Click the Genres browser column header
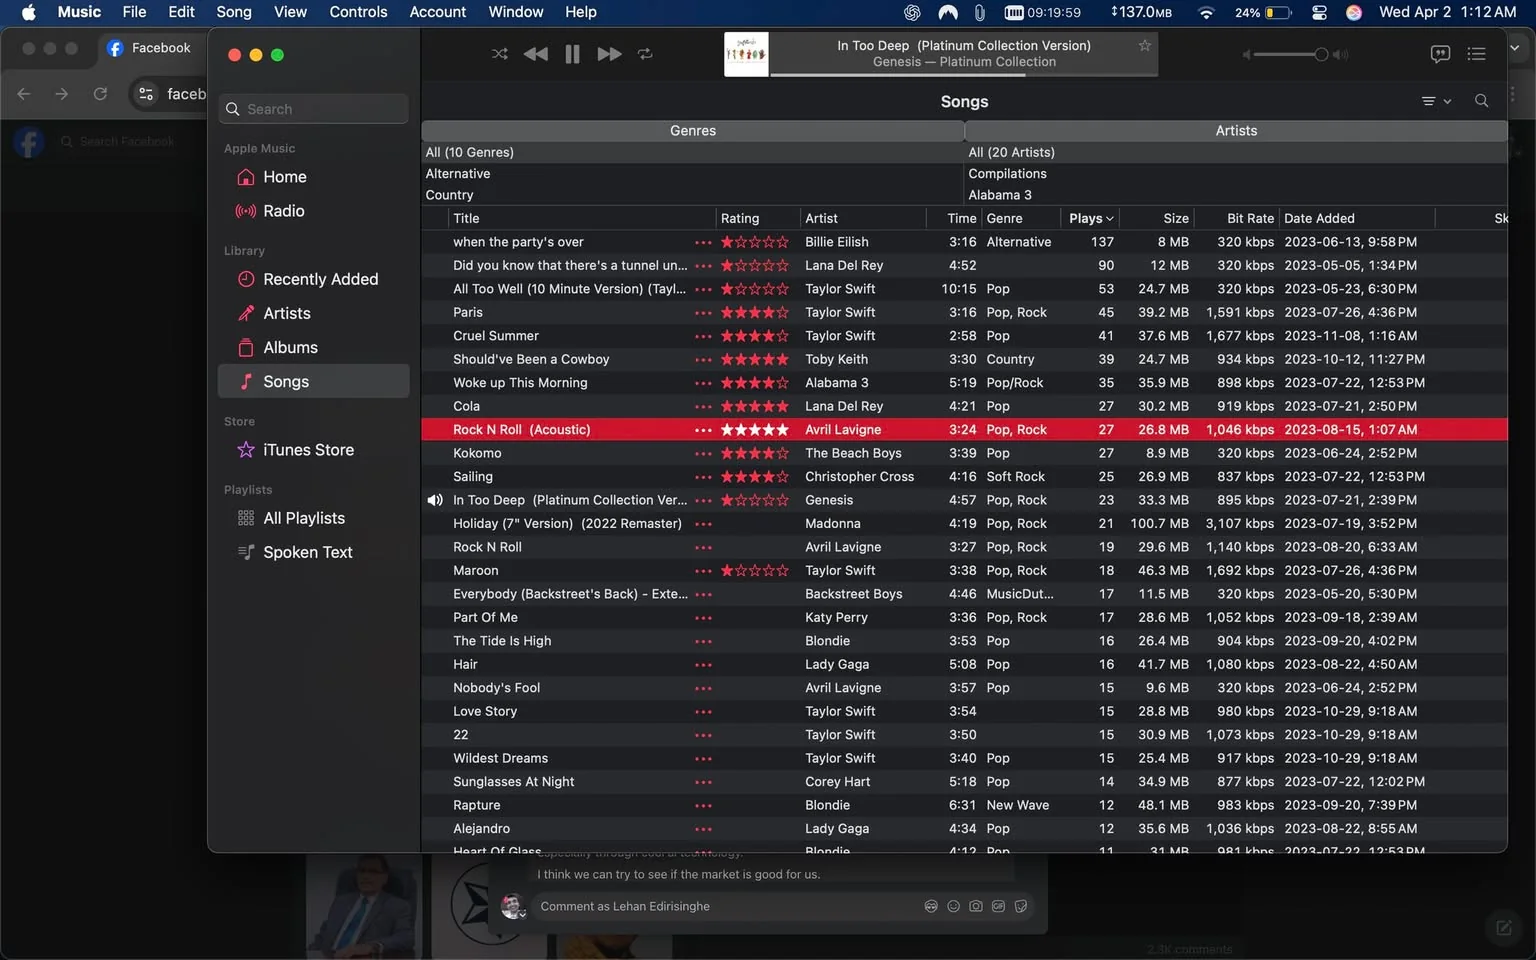 pos(692,131)
